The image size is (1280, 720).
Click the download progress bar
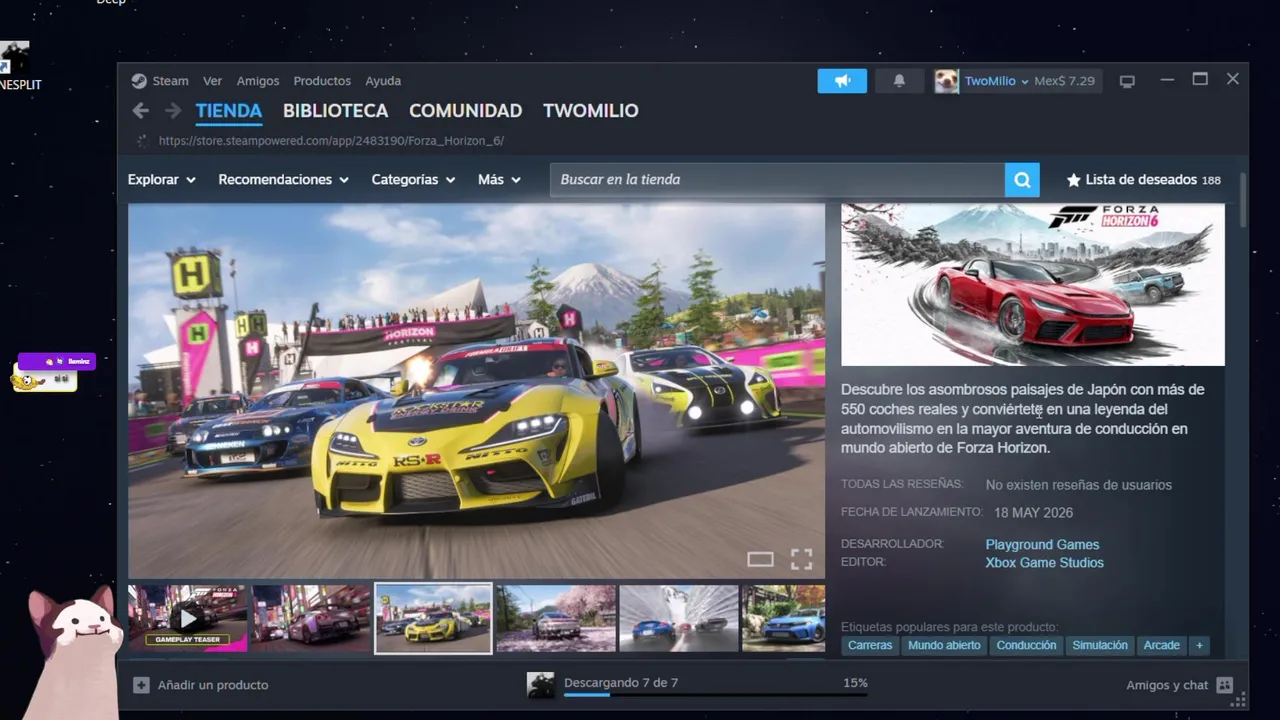coord(716,694)
